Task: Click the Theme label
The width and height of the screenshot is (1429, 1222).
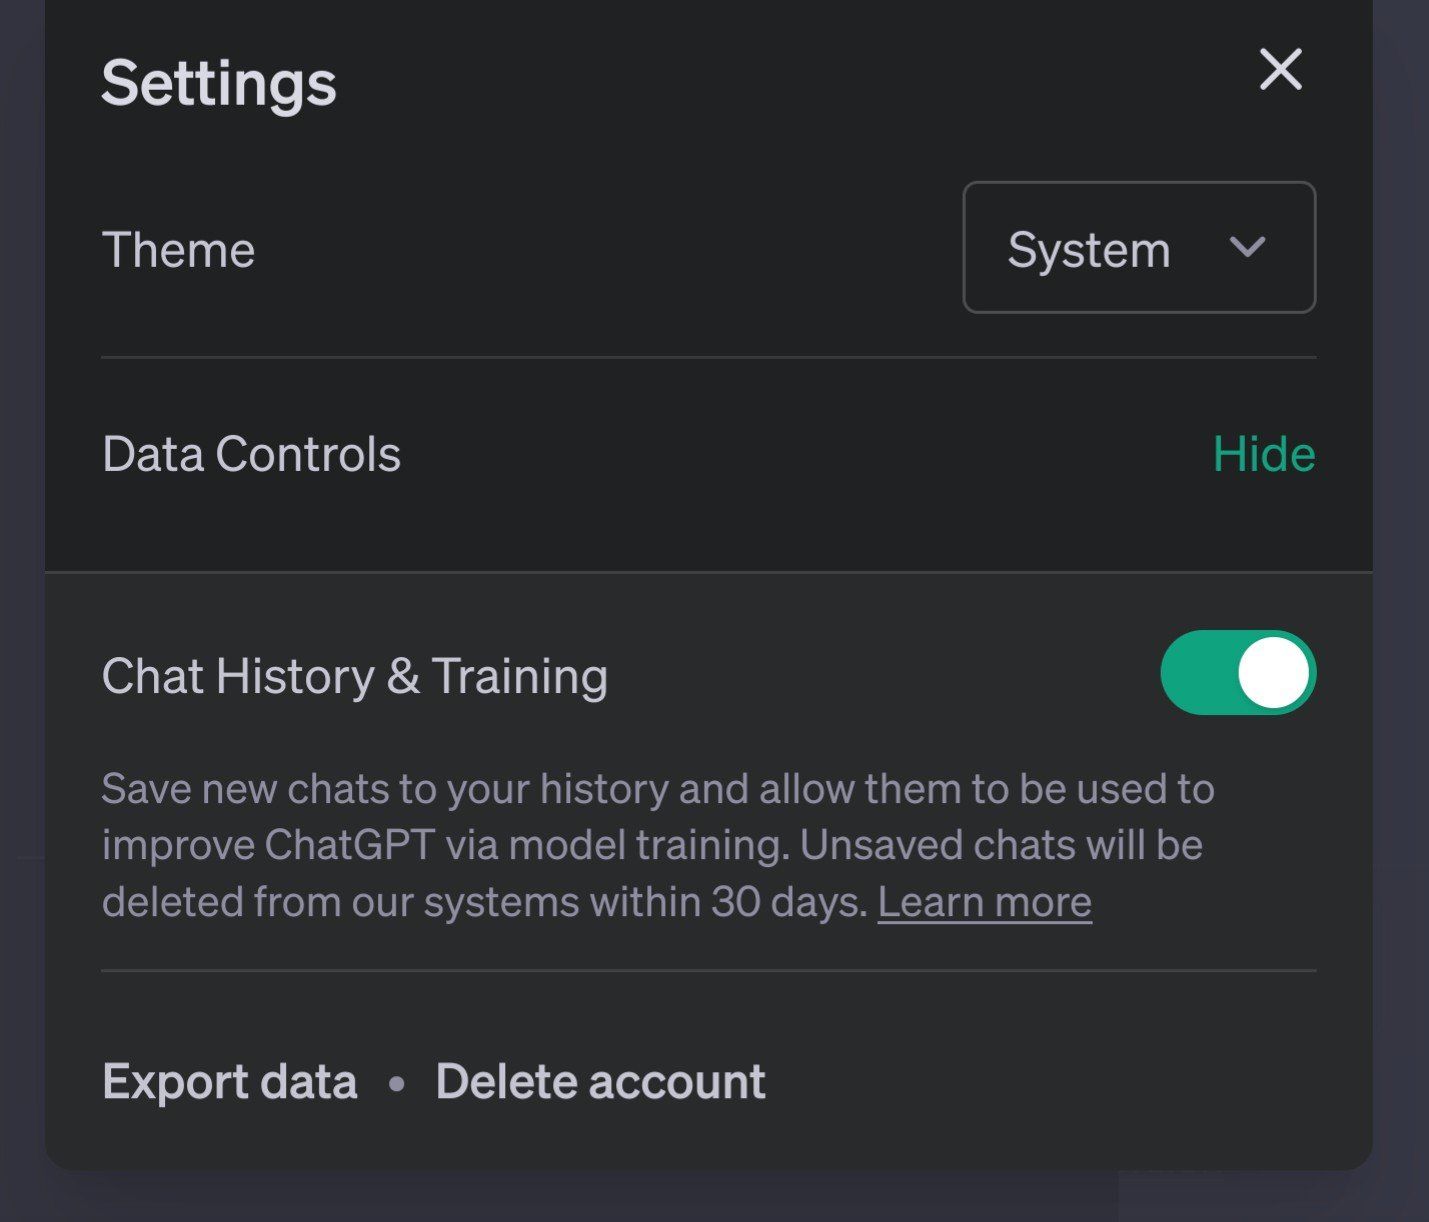Action: coord(179,250)
